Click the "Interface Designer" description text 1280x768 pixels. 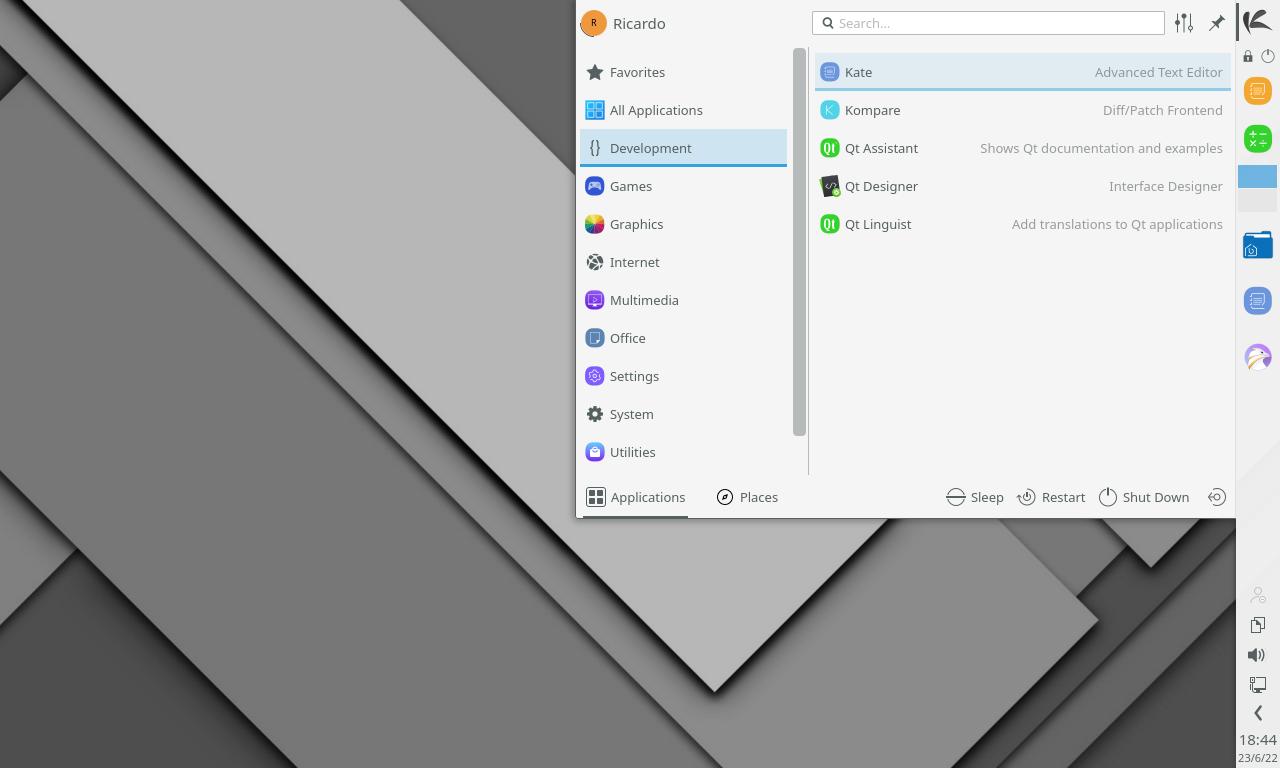pyautogui.click(x=1166, y=186)
